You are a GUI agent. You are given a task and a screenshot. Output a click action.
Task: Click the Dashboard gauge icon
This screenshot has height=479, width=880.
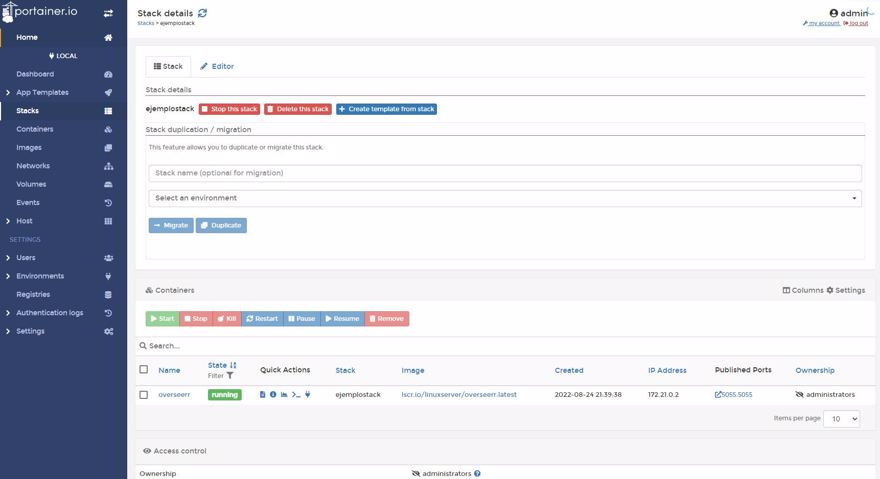[108, 74]
